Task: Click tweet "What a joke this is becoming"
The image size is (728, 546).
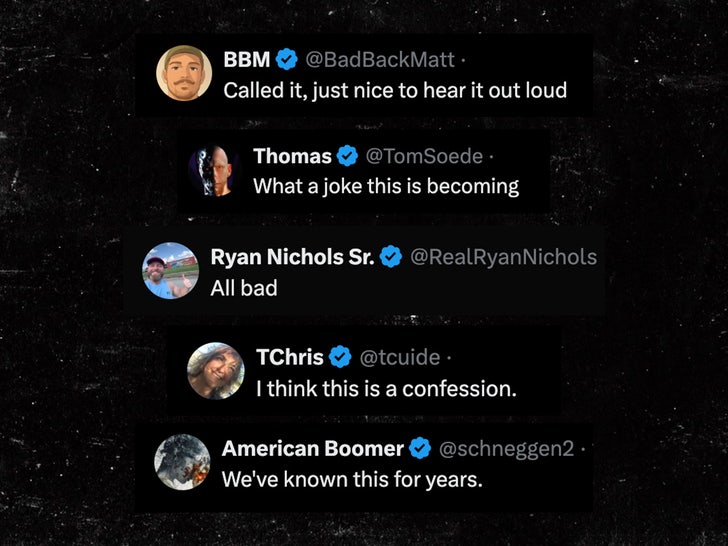Action: tap(386, 186)
